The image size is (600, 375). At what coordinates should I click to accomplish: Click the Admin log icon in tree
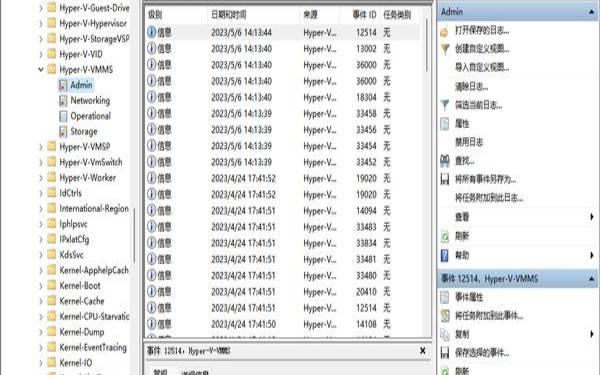tap(63, 85)
